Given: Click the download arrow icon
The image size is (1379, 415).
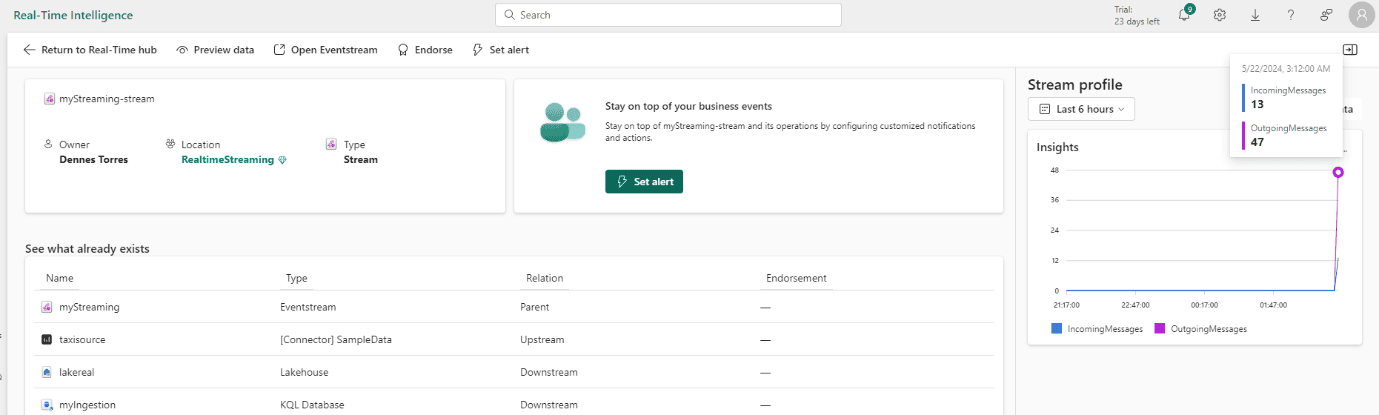Looking at the screenshot, I should point(1255,15).
